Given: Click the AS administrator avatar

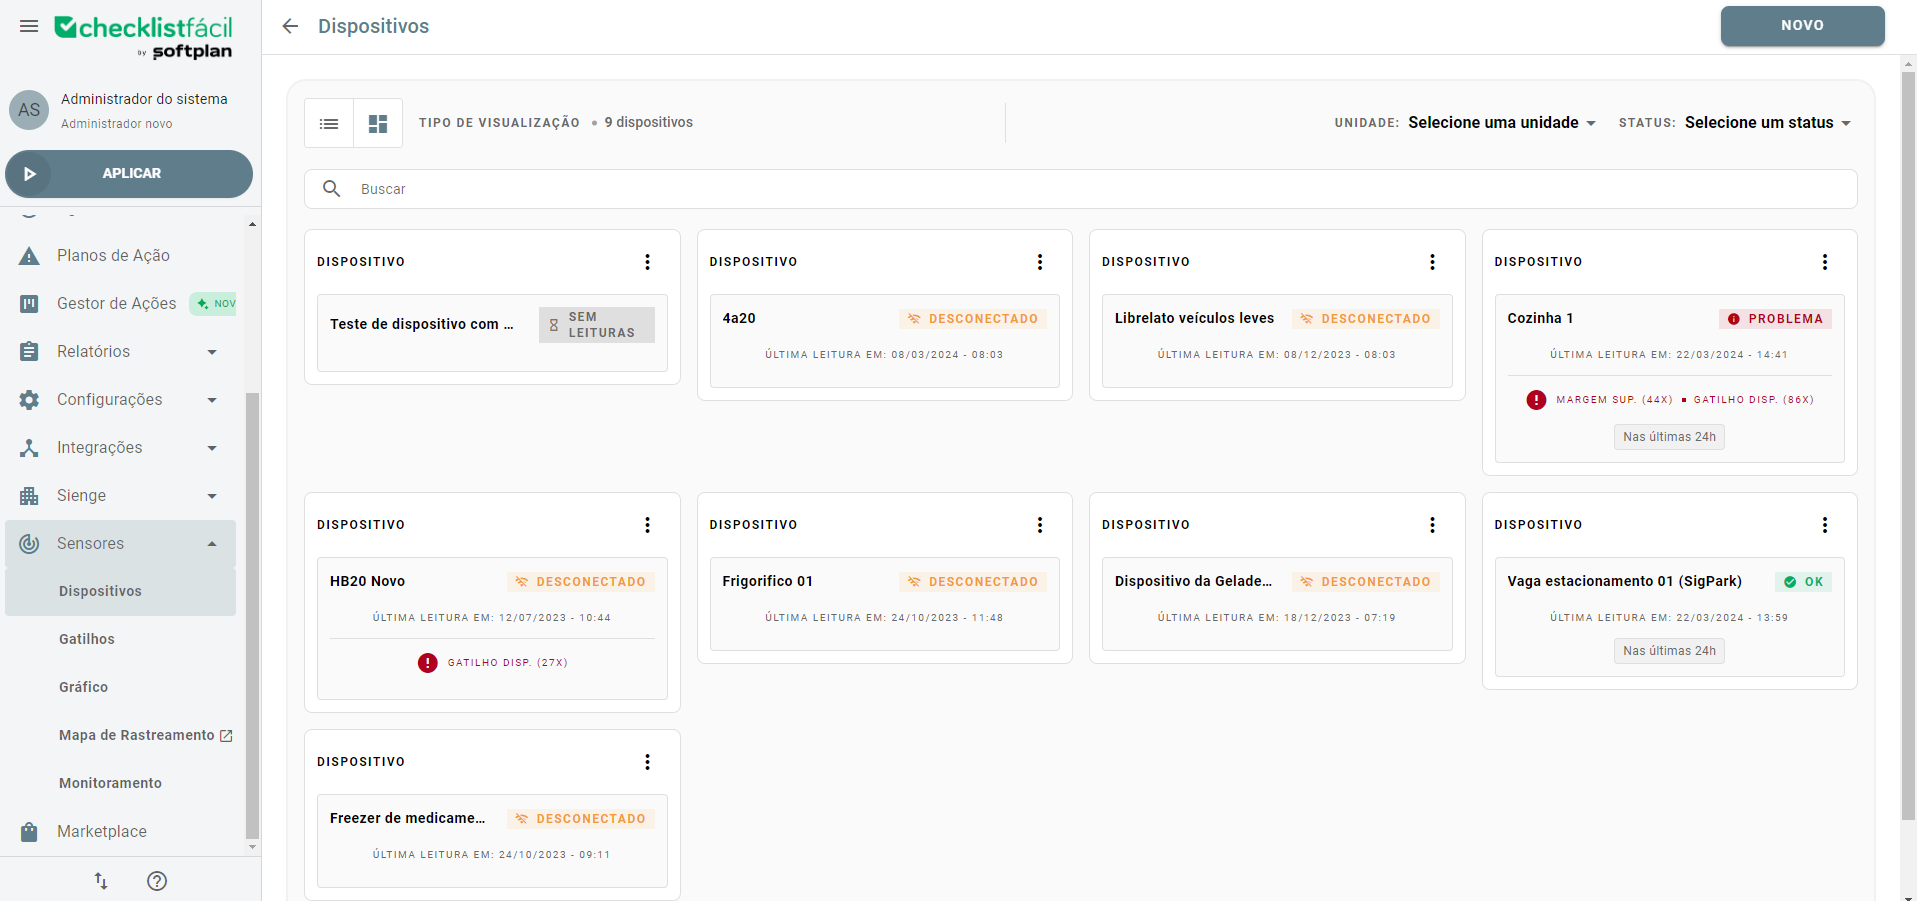Looking at the screenshot, I should (x=29, y=110).
